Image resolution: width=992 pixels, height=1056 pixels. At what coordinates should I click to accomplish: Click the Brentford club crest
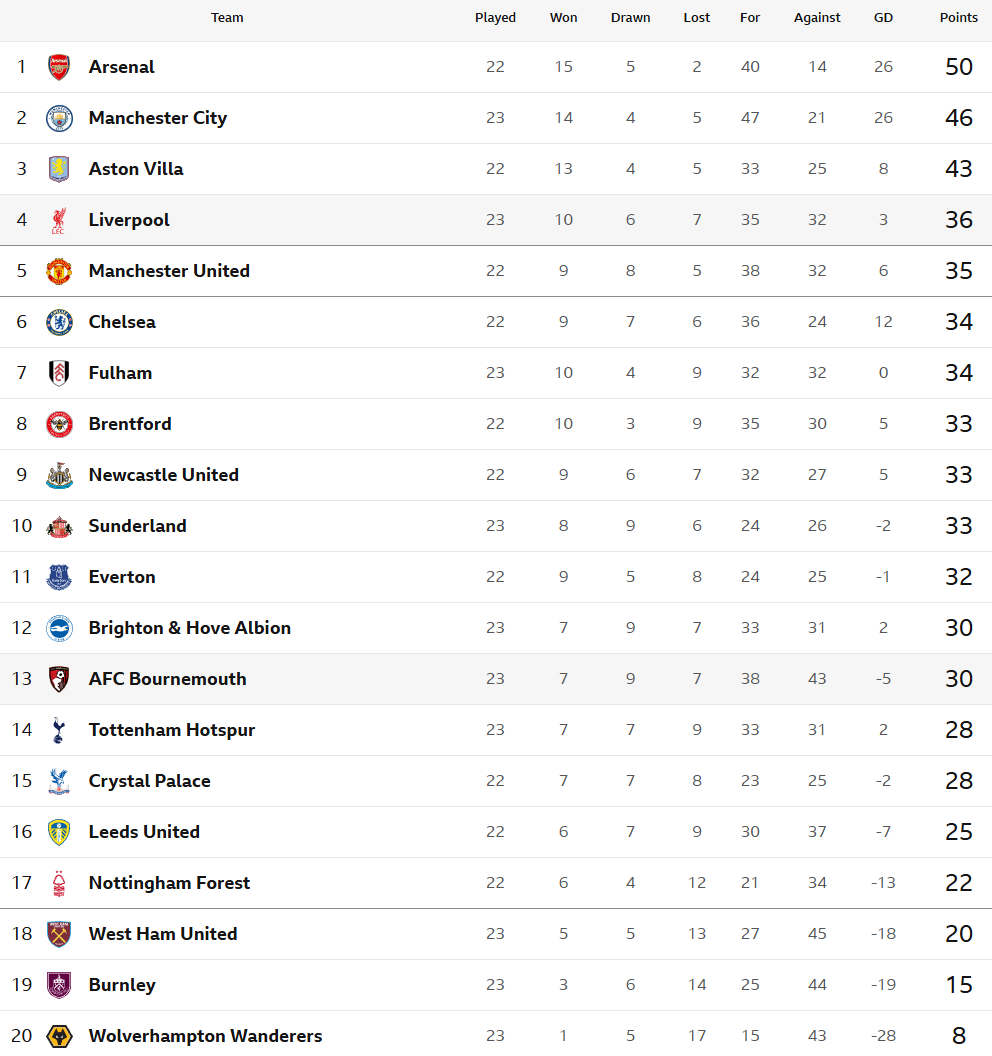(59, 424)
